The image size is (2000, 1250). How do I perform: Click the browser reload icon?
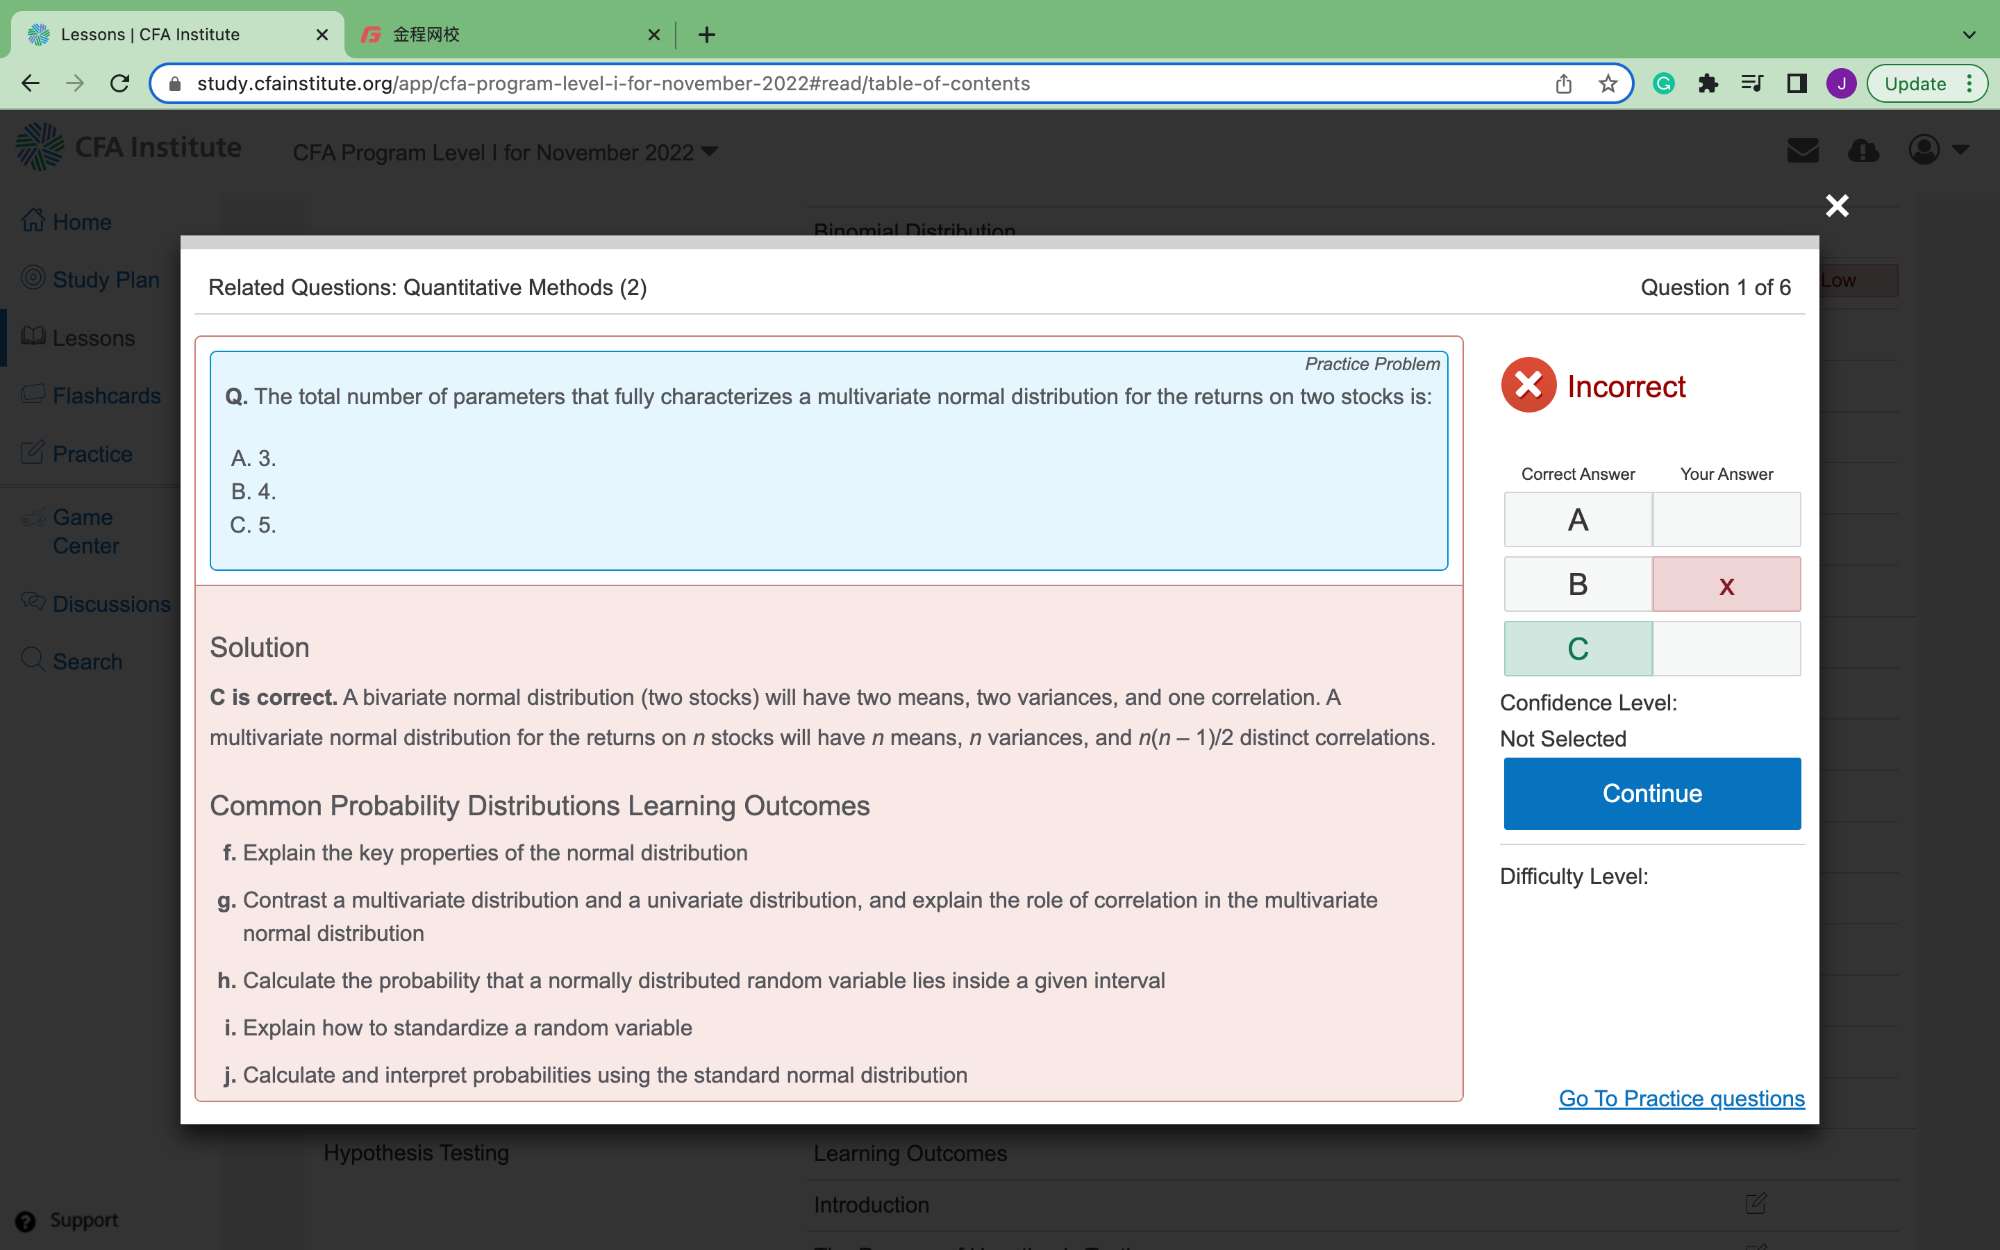(x=120, y=84)
